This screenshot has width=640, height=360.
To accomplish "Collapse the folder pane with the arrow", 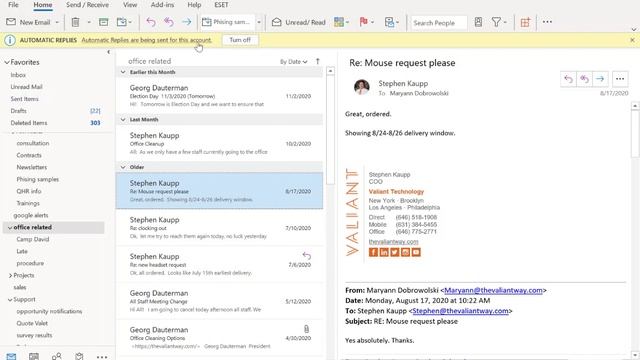I will click(x=109, y=52).
